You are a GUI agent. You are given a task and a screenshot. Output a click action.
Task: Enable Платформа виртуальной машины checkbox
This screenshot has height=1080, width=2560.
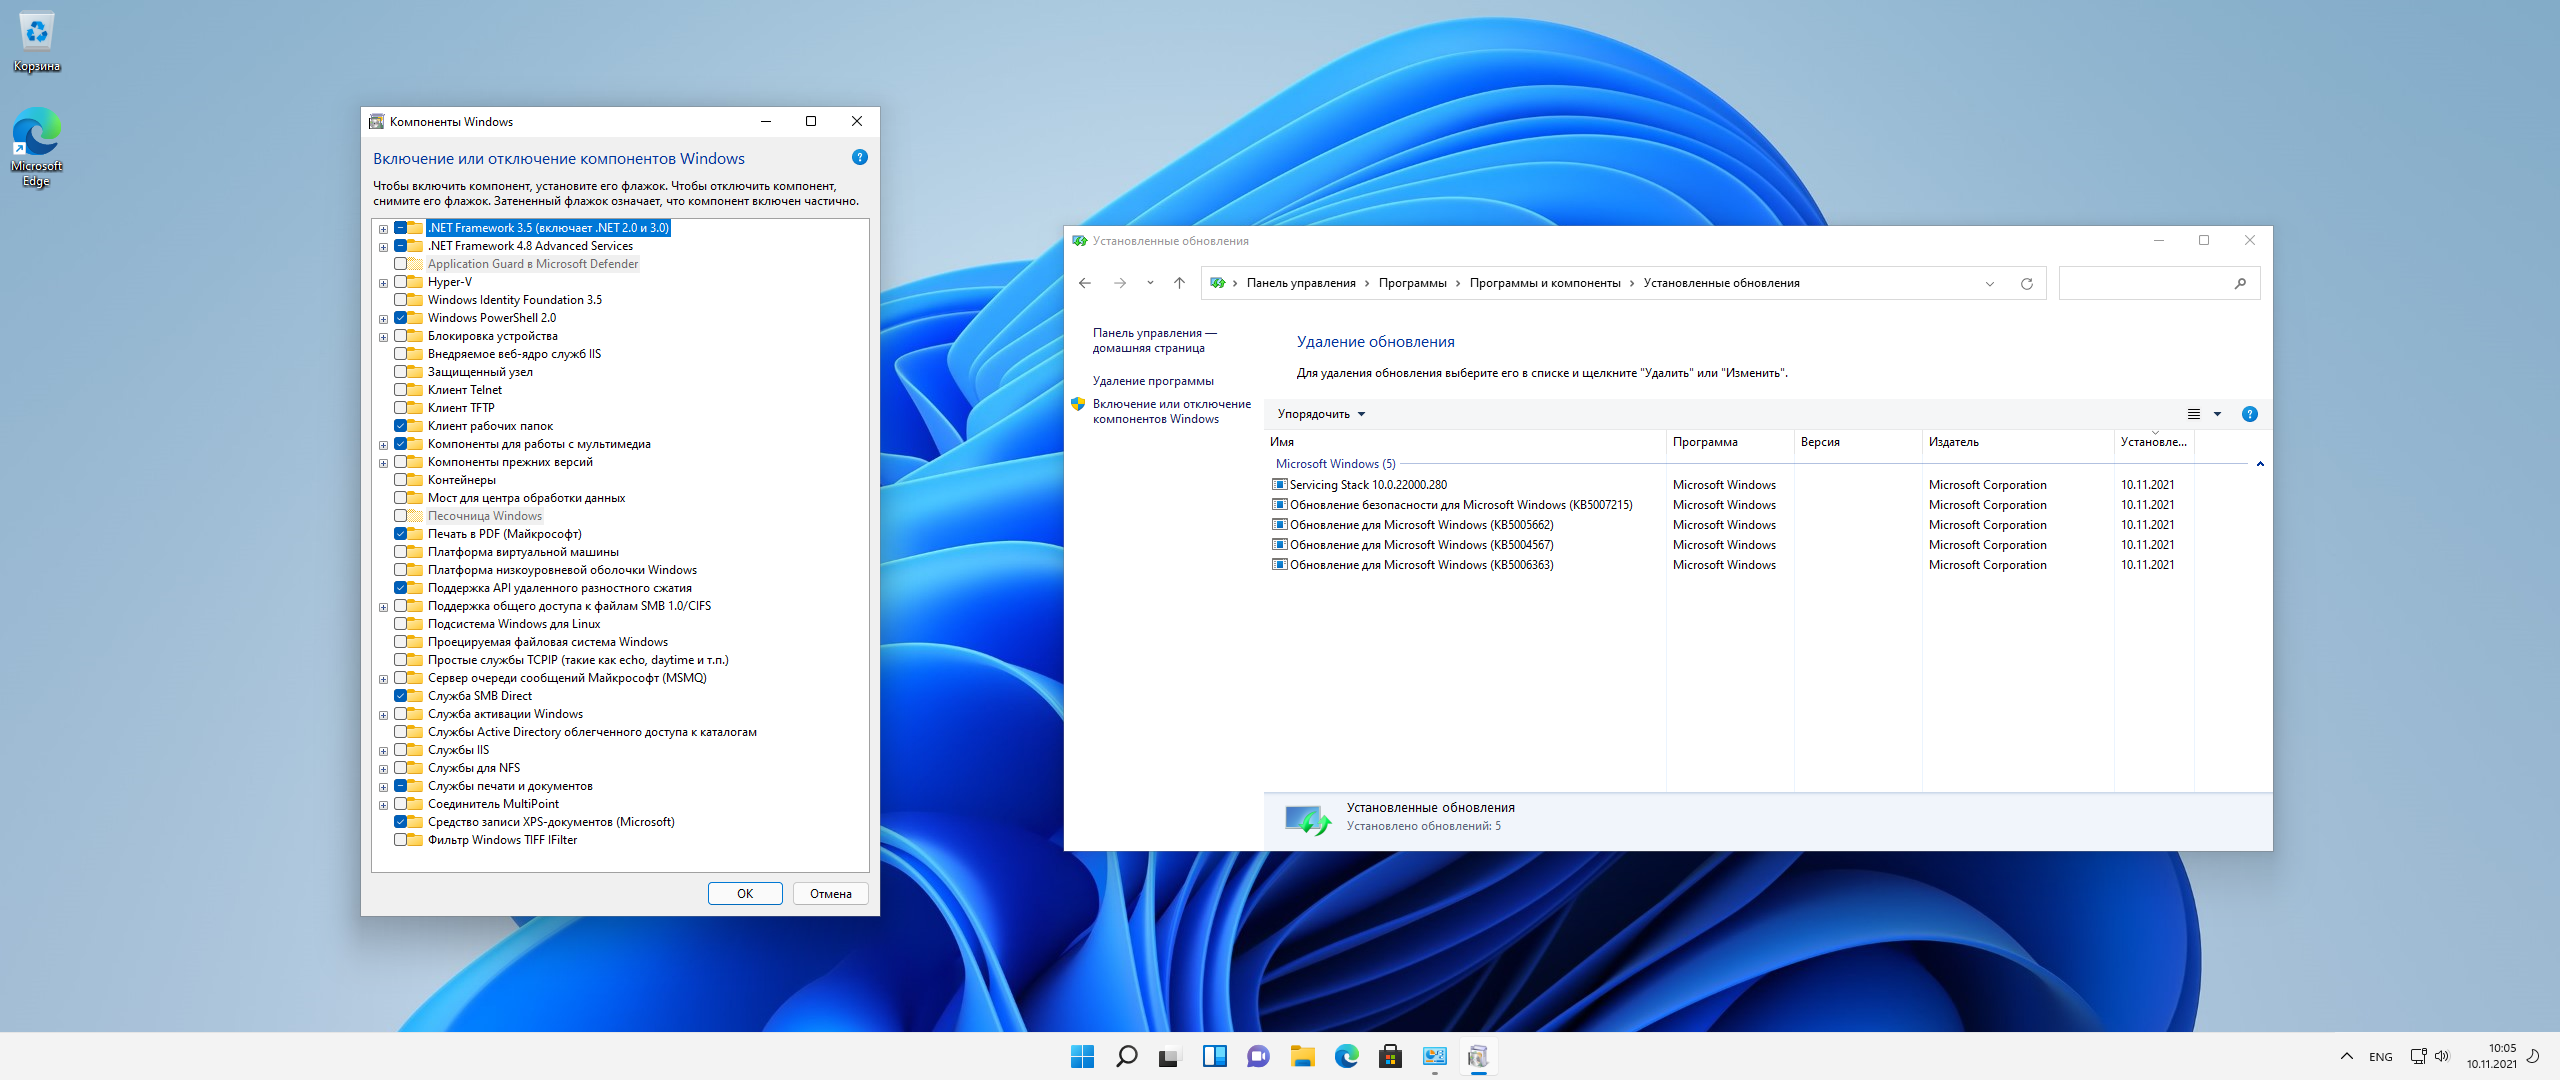pyautogui.click(x=400, y=552)
